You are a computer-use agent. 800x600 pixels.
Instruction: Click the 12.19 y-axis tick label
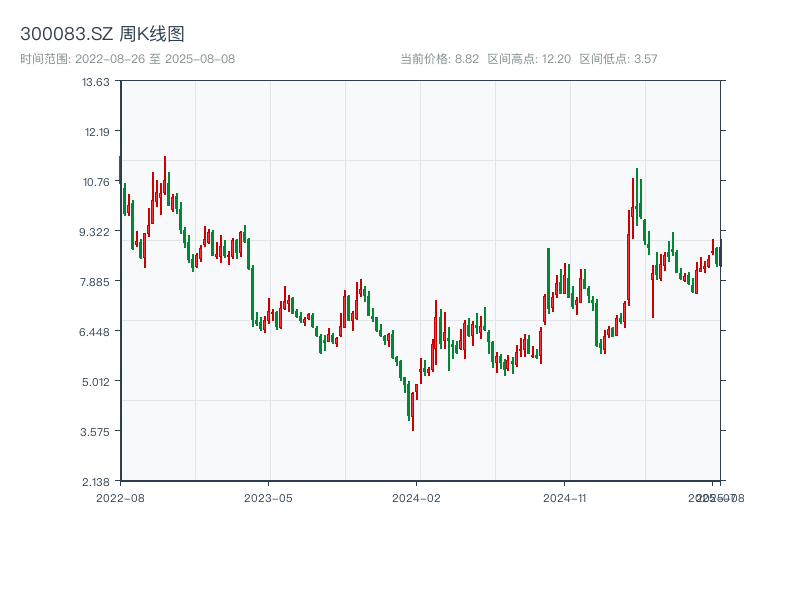tap(96, 132)
